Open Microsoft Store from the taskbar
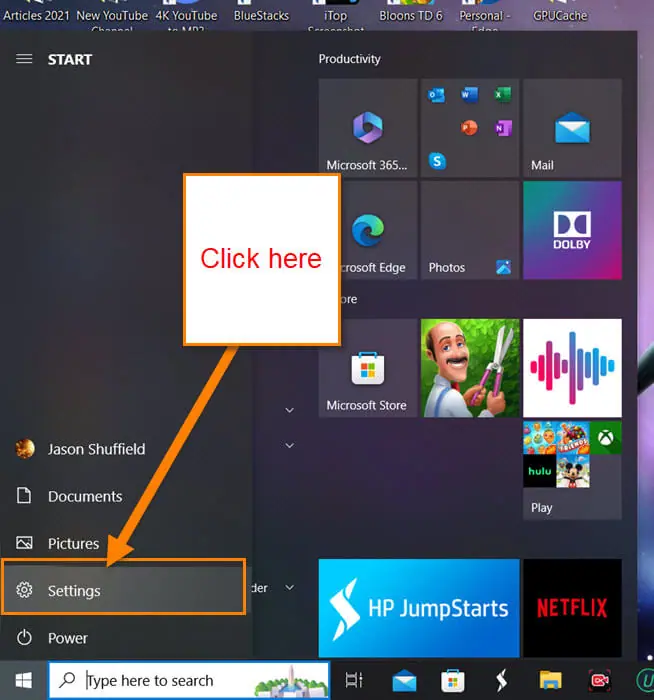The image size is (654, 700). pos(453,681)
